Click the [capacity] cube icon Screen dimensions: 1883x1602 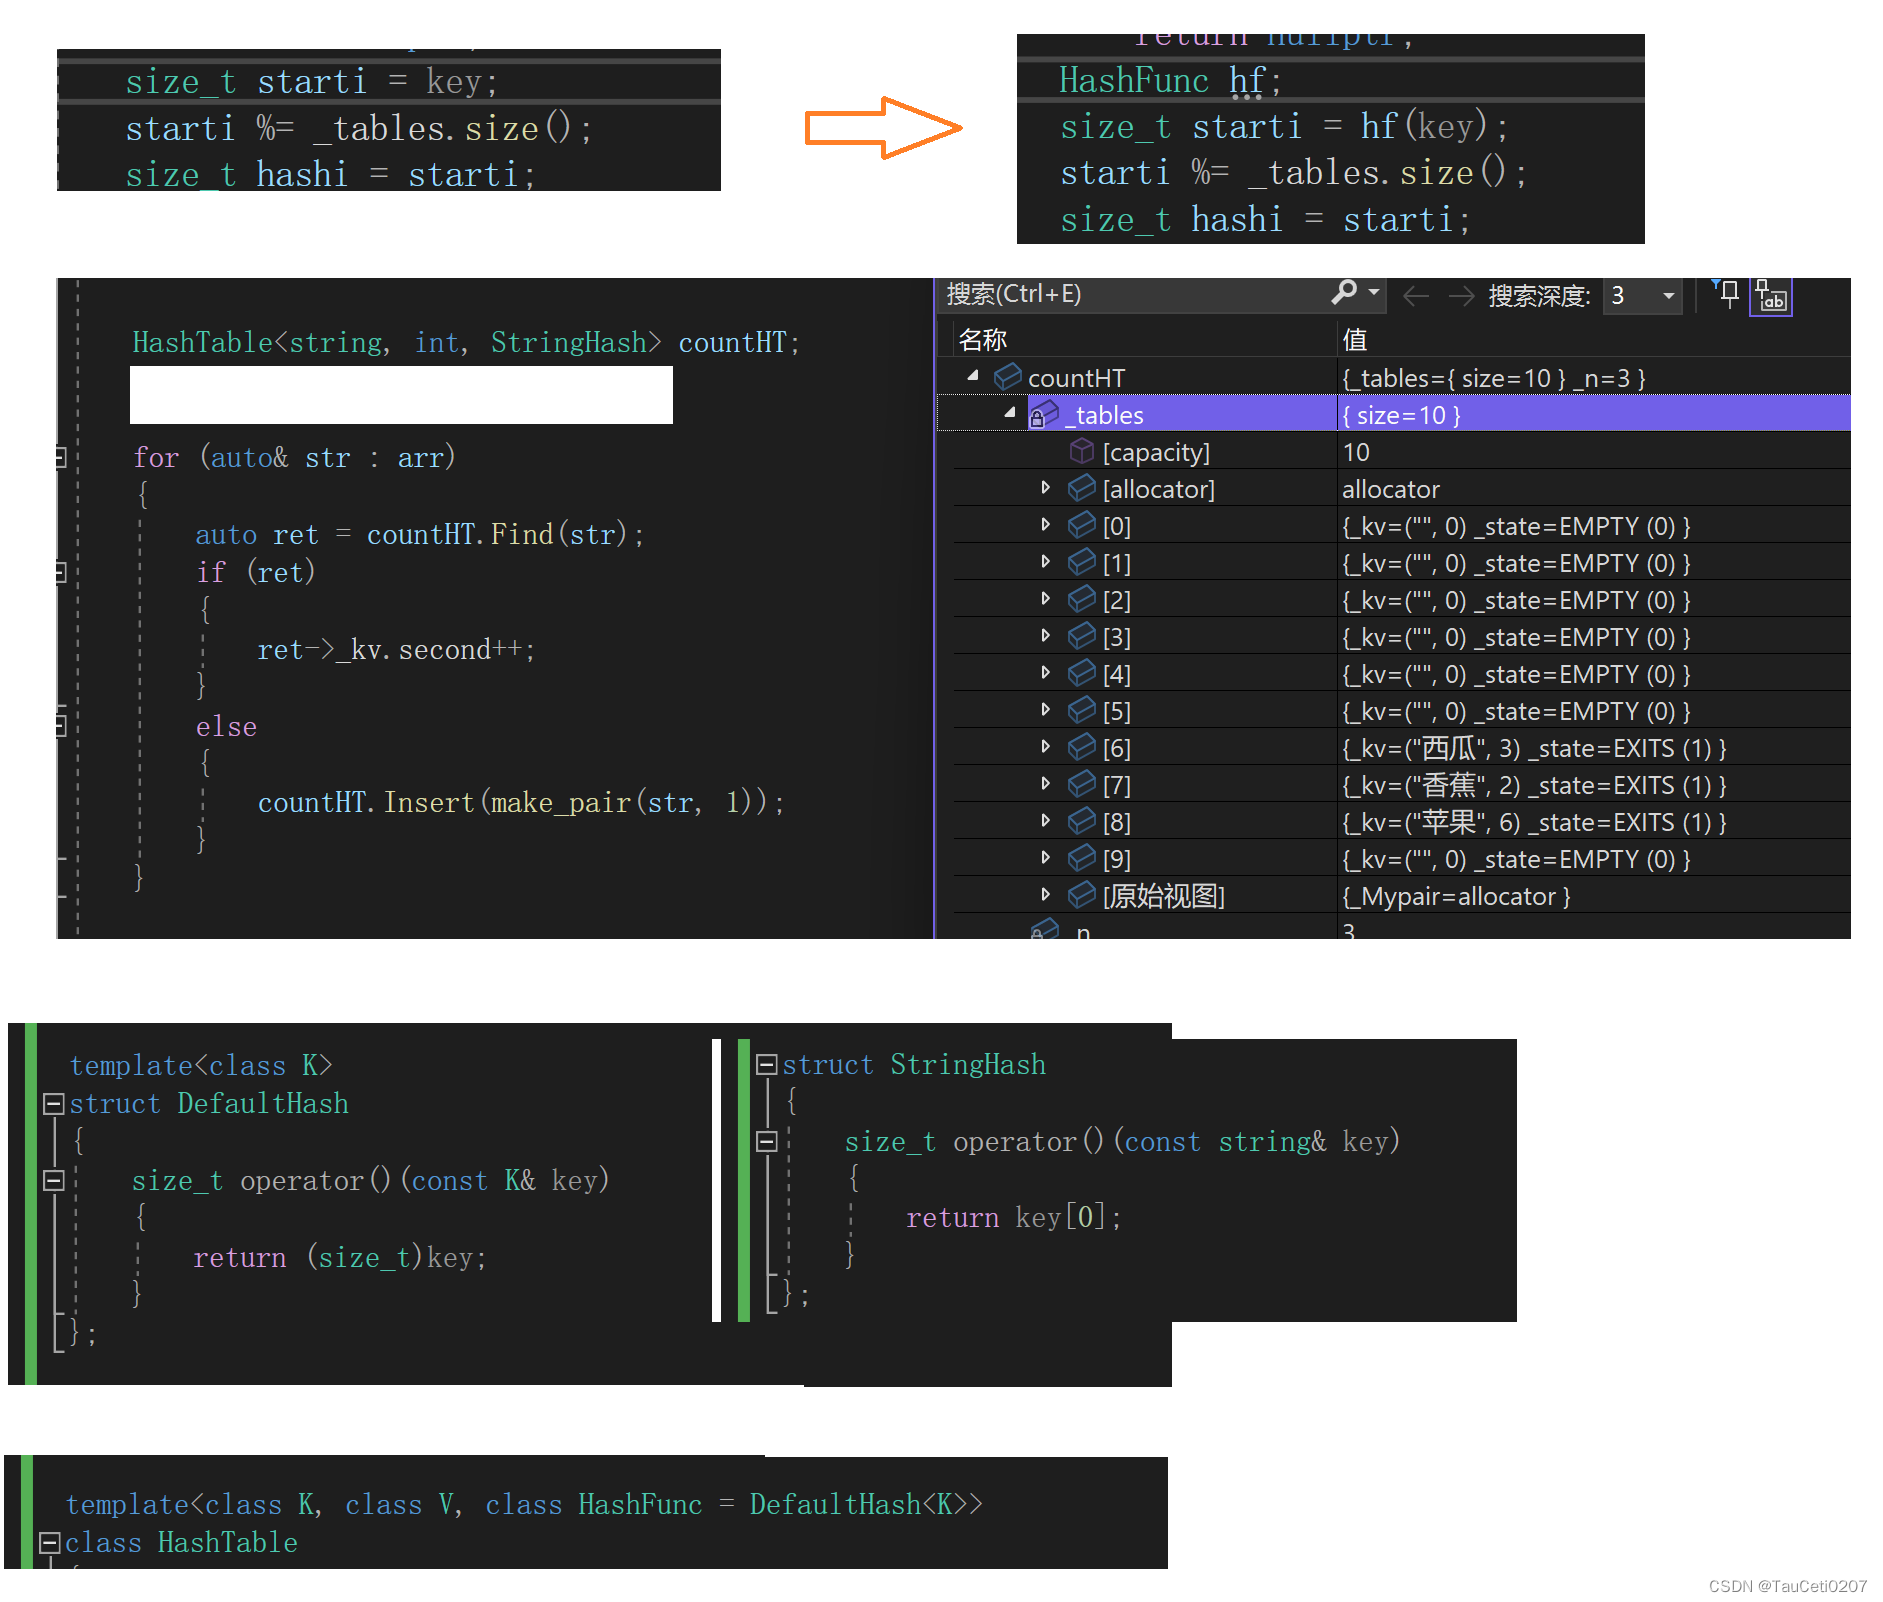click(1081, 451)
